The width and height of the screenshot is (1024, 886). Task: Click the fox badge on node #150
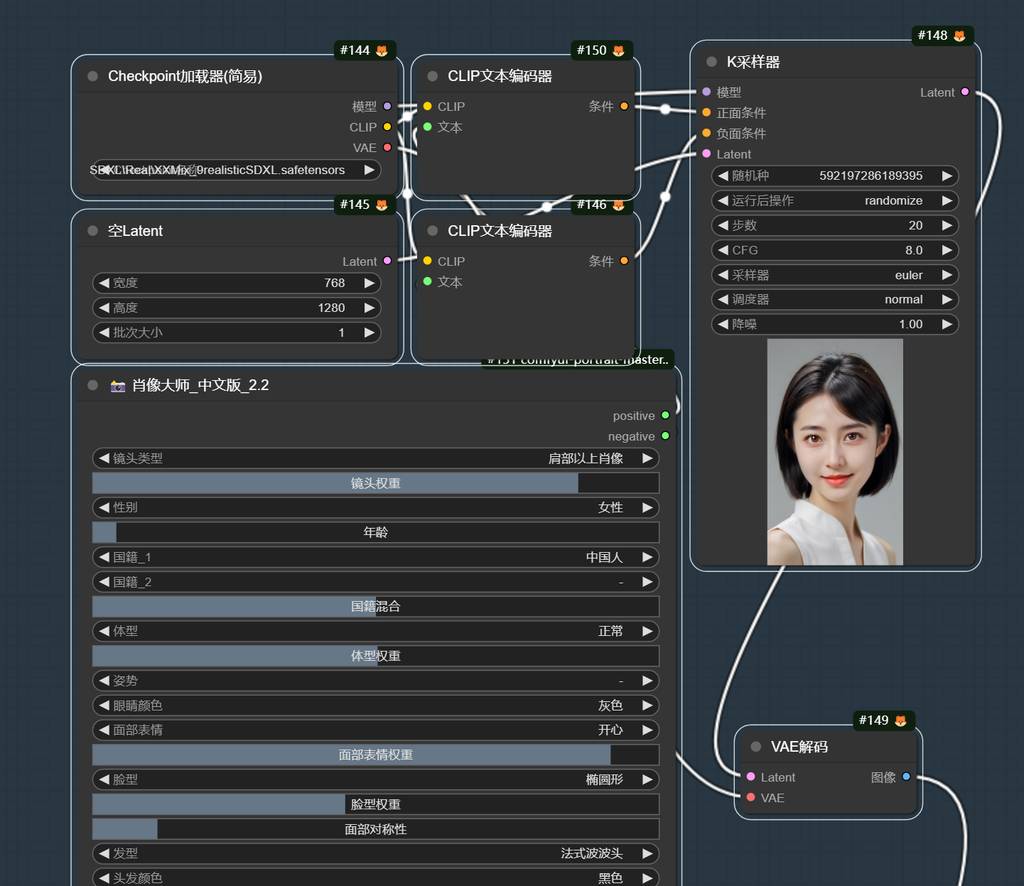point(618,50)
